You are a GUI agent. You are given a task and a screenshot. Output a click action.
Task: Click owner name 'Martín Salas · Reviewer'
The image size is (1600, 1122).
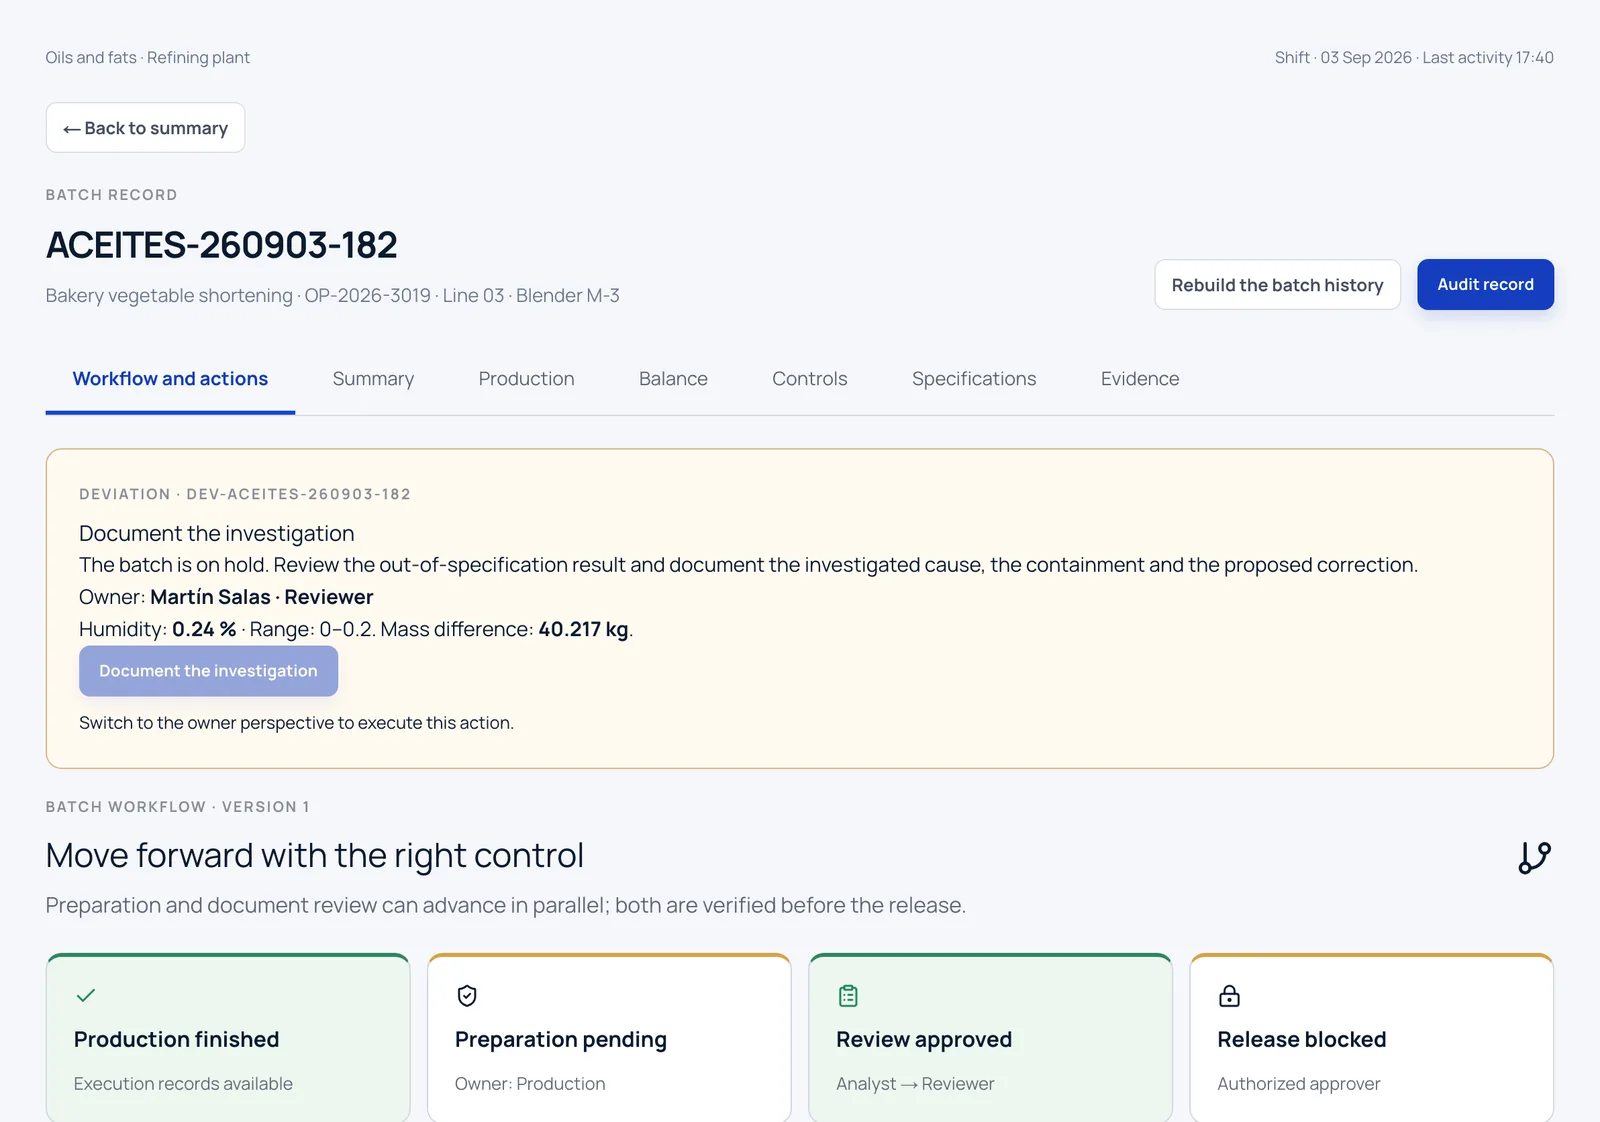pos(261,597)
